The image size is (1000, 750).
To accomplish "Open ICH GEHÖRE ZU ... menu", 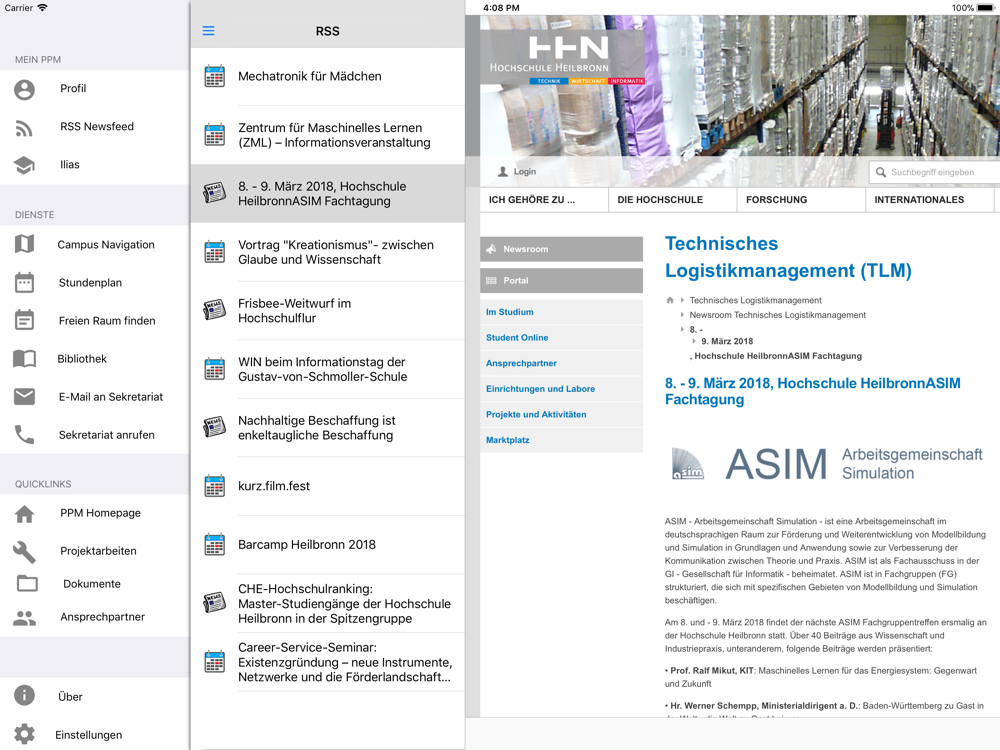I will (x=544, y=200).
